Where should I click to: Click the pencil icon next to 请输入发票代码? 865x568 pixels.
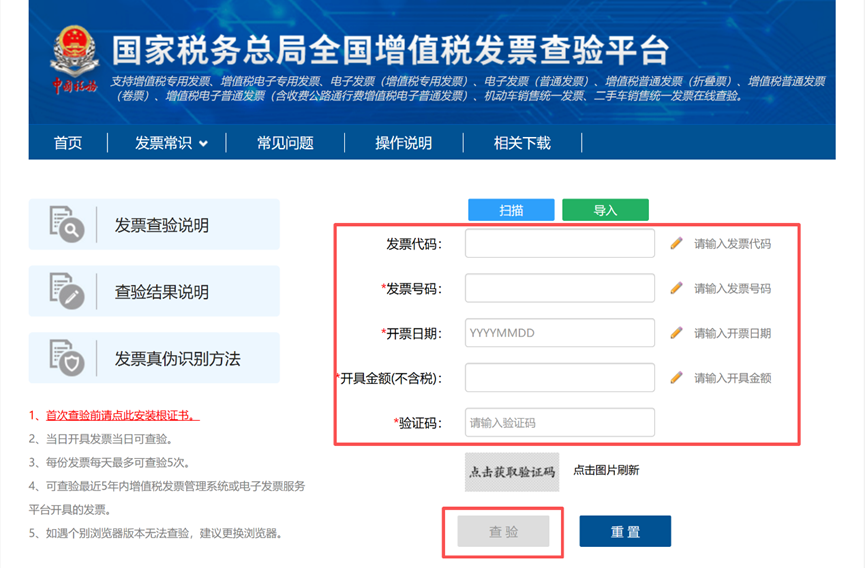point(676,243)
